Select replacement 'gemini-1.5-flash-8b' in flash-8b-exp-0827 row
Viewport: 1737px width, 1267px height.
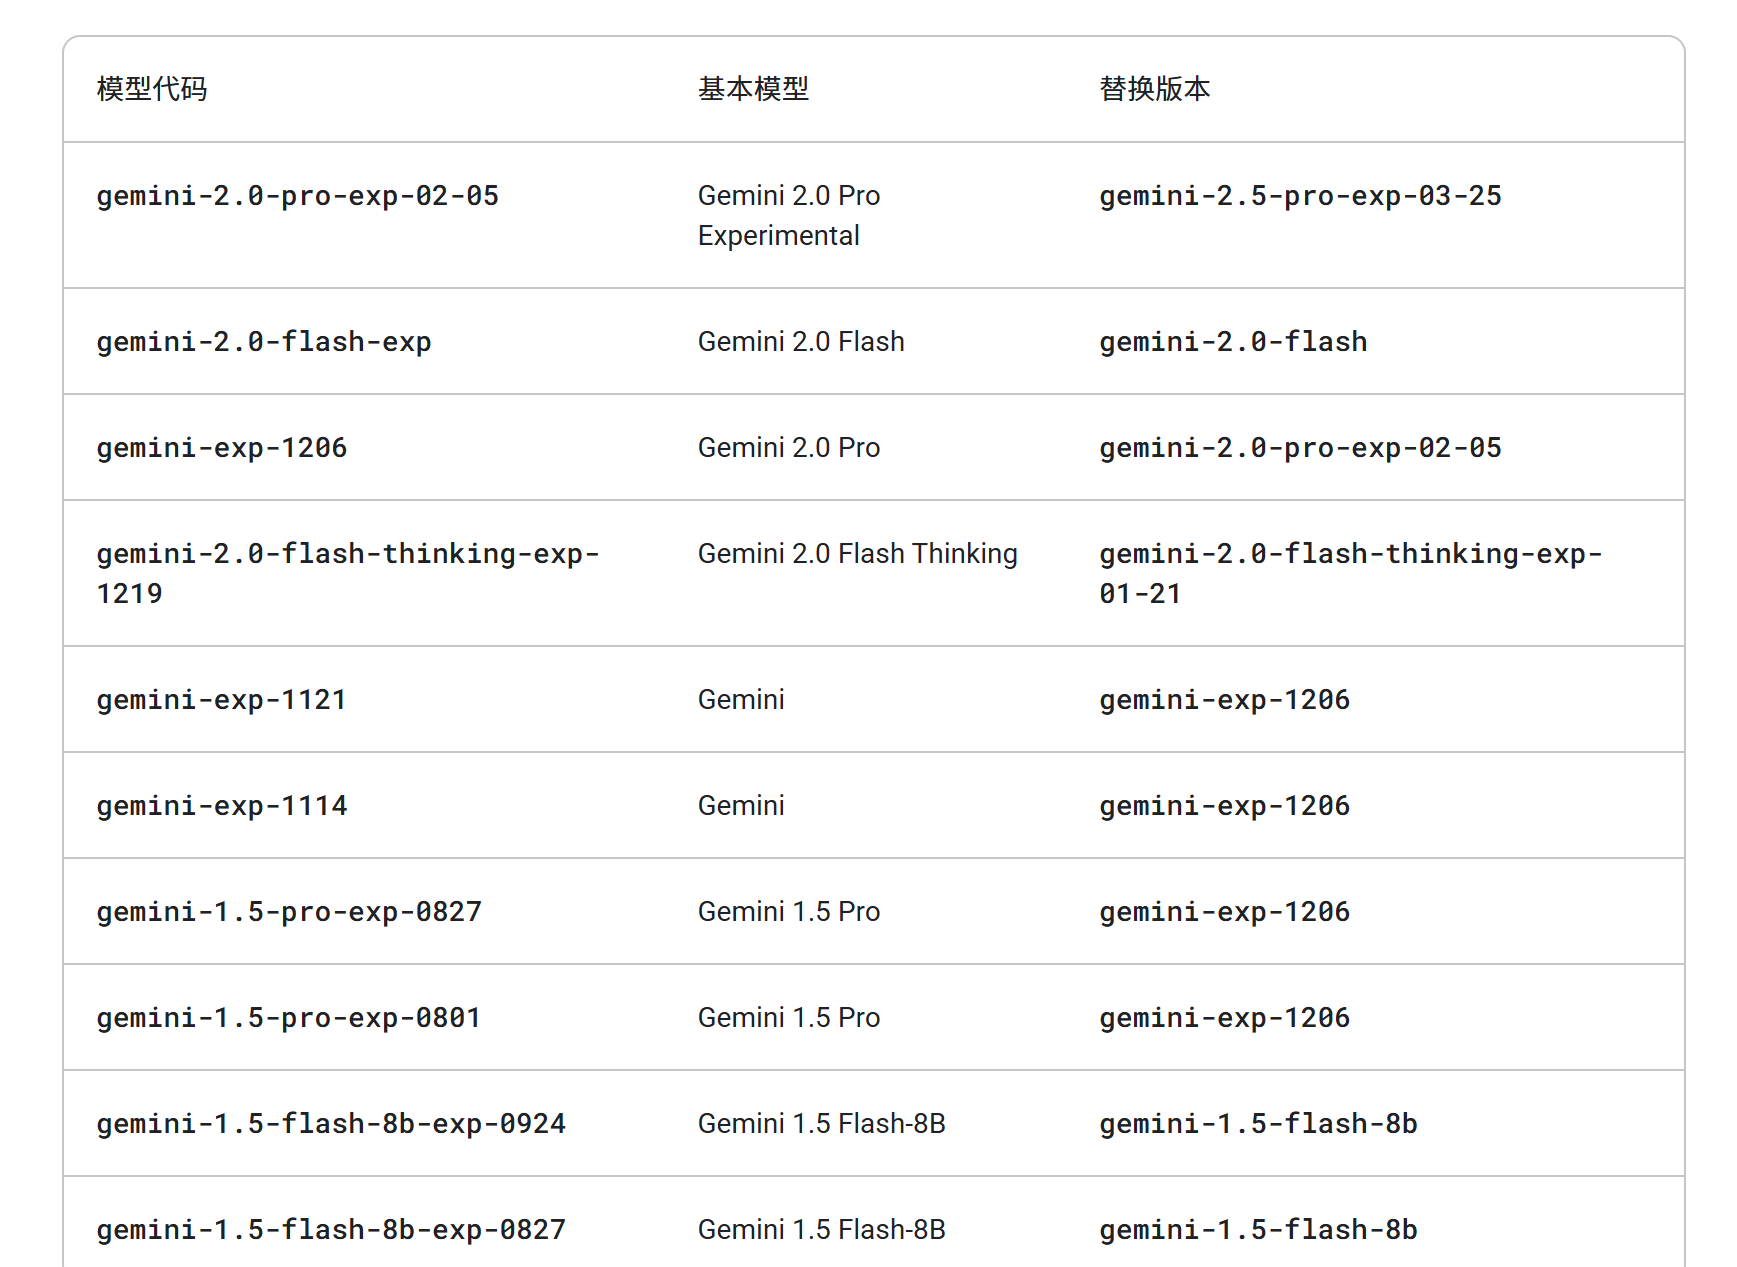click(1259, 1230)
